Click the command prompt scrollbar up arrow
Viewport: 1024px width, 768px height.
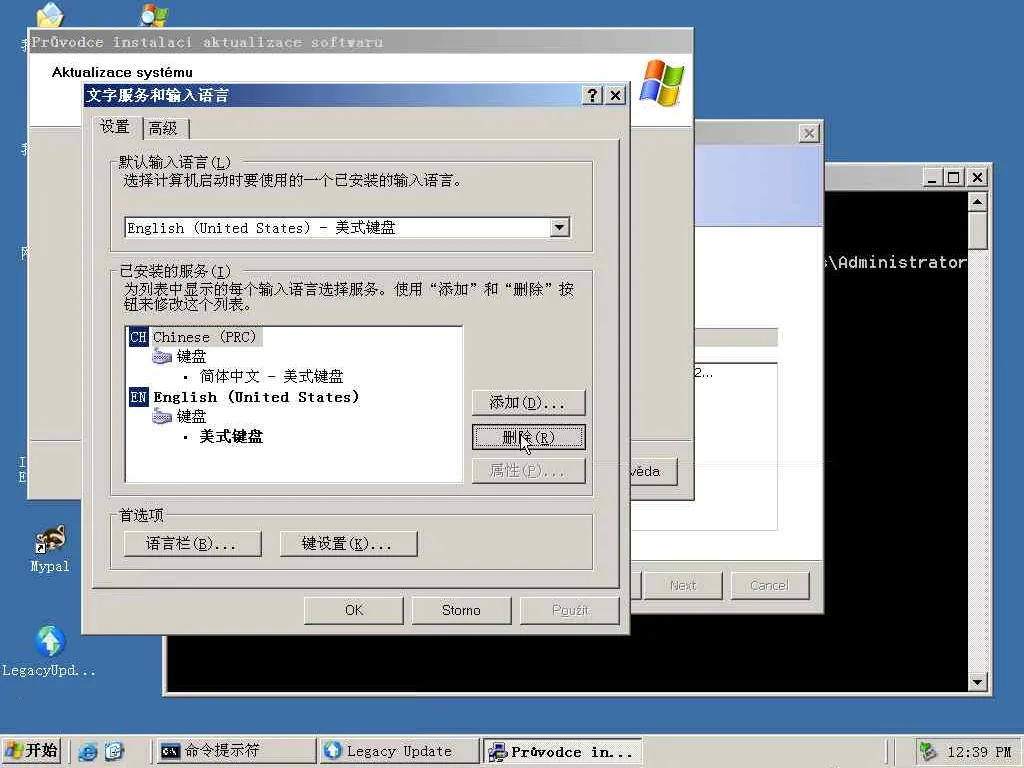coord(977,202)
